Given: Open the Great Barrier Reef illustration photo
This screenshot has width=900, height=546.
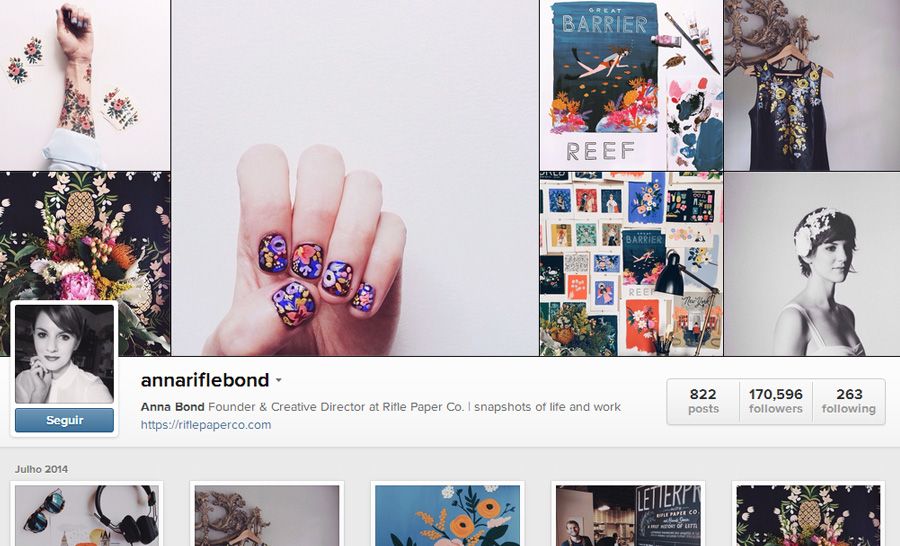Looking at the screenshot, I should (x=631, y=85).
